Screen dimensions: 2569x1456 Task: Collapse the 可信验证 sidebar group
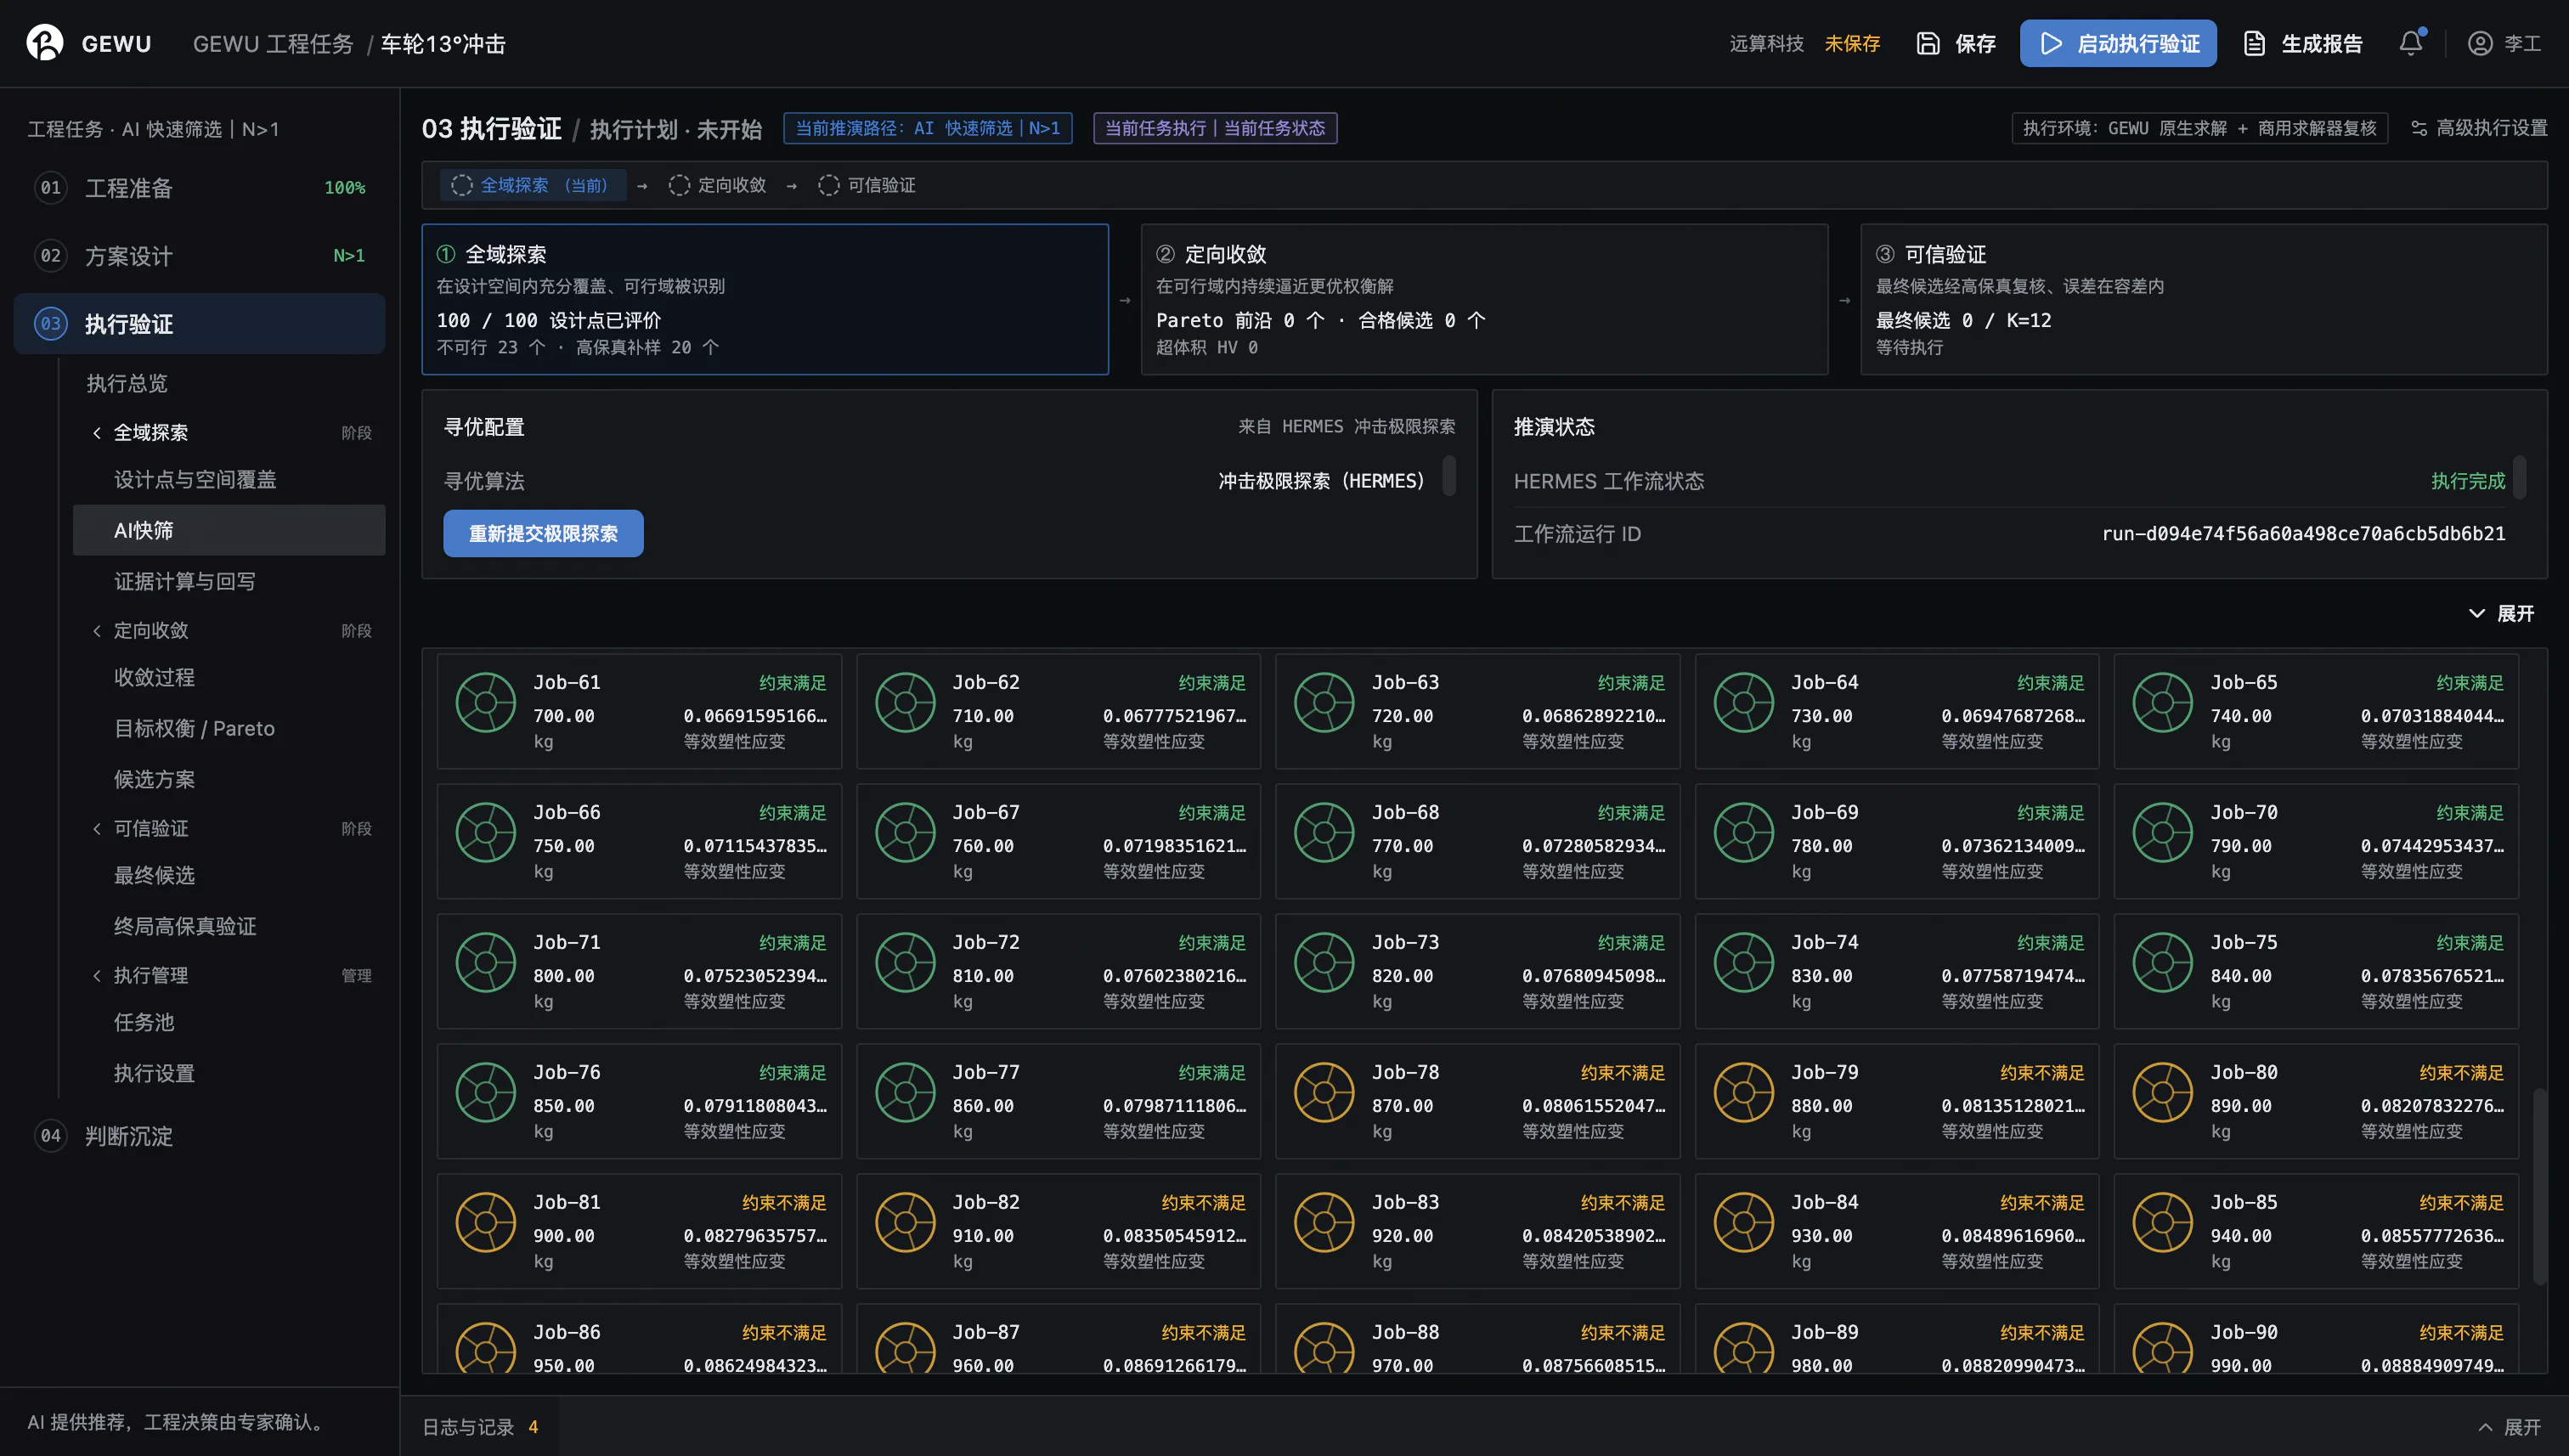(97, 828)
